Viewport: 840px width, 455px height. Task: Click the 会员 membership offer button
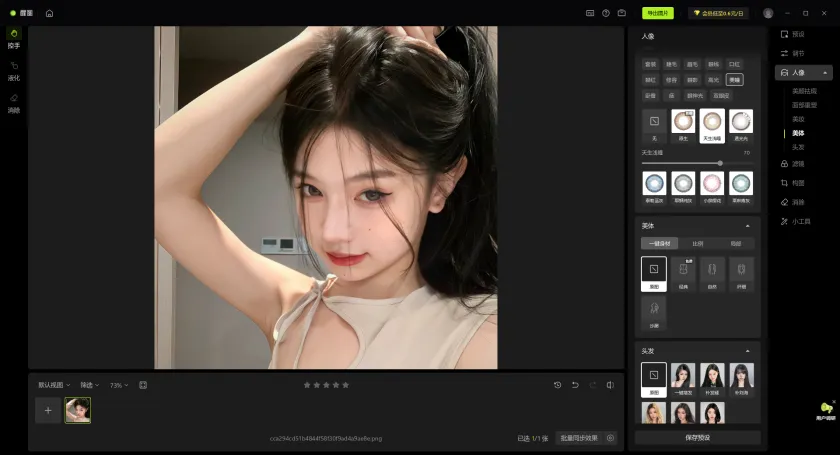point(718,13)
